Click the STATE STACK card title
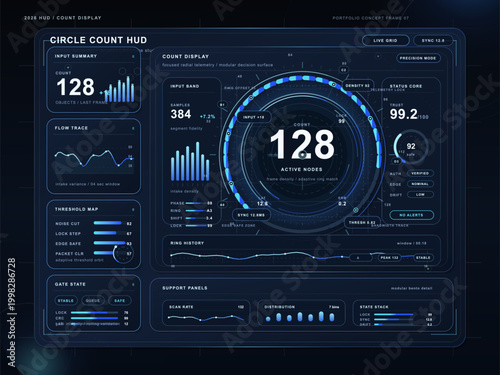 (x=374, y=307)
